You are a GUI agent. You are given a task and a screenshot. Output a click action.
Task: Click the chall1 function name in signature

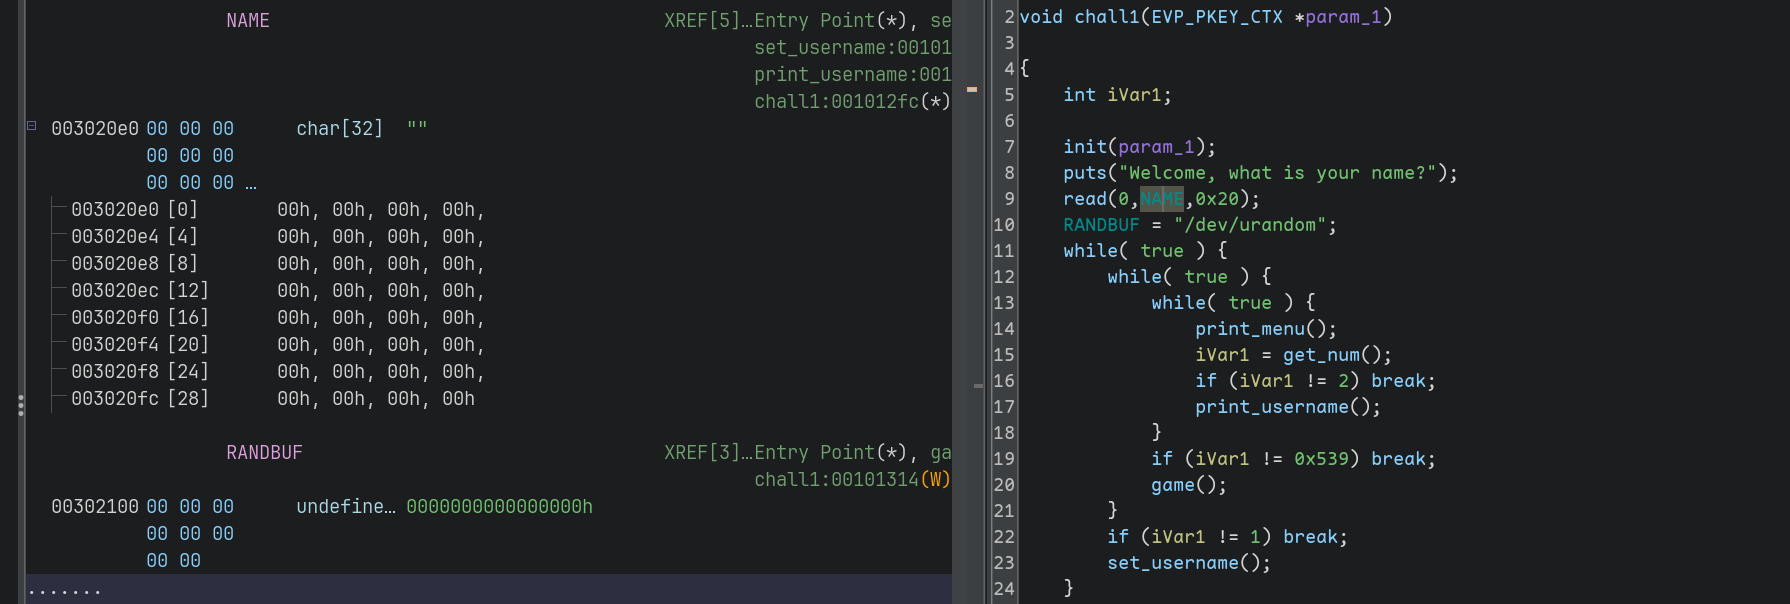pos(1107,17)
